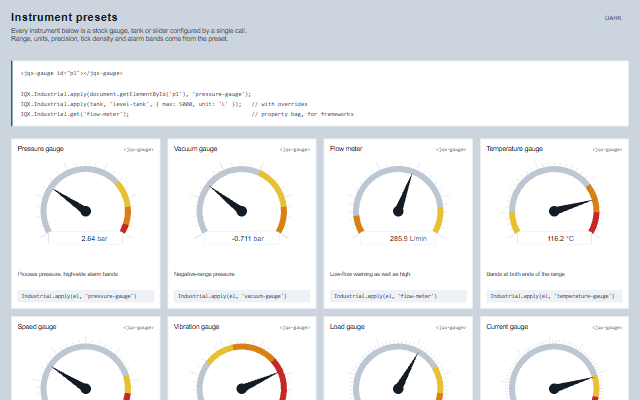Click the Speed gauge card title

coord(37,327)
